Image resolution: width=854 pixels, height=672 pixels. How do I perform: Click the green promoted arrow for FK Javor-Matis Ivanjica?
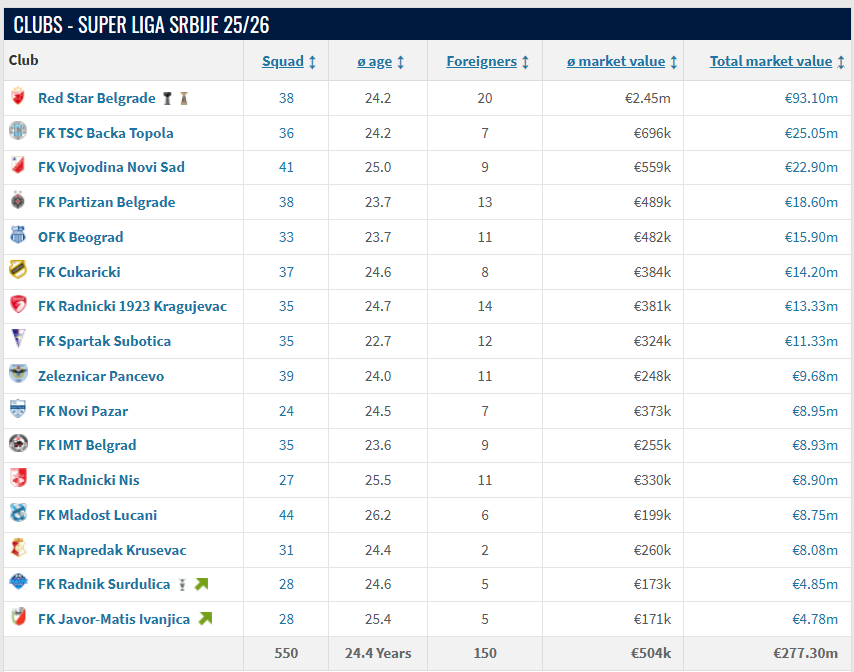206,619
